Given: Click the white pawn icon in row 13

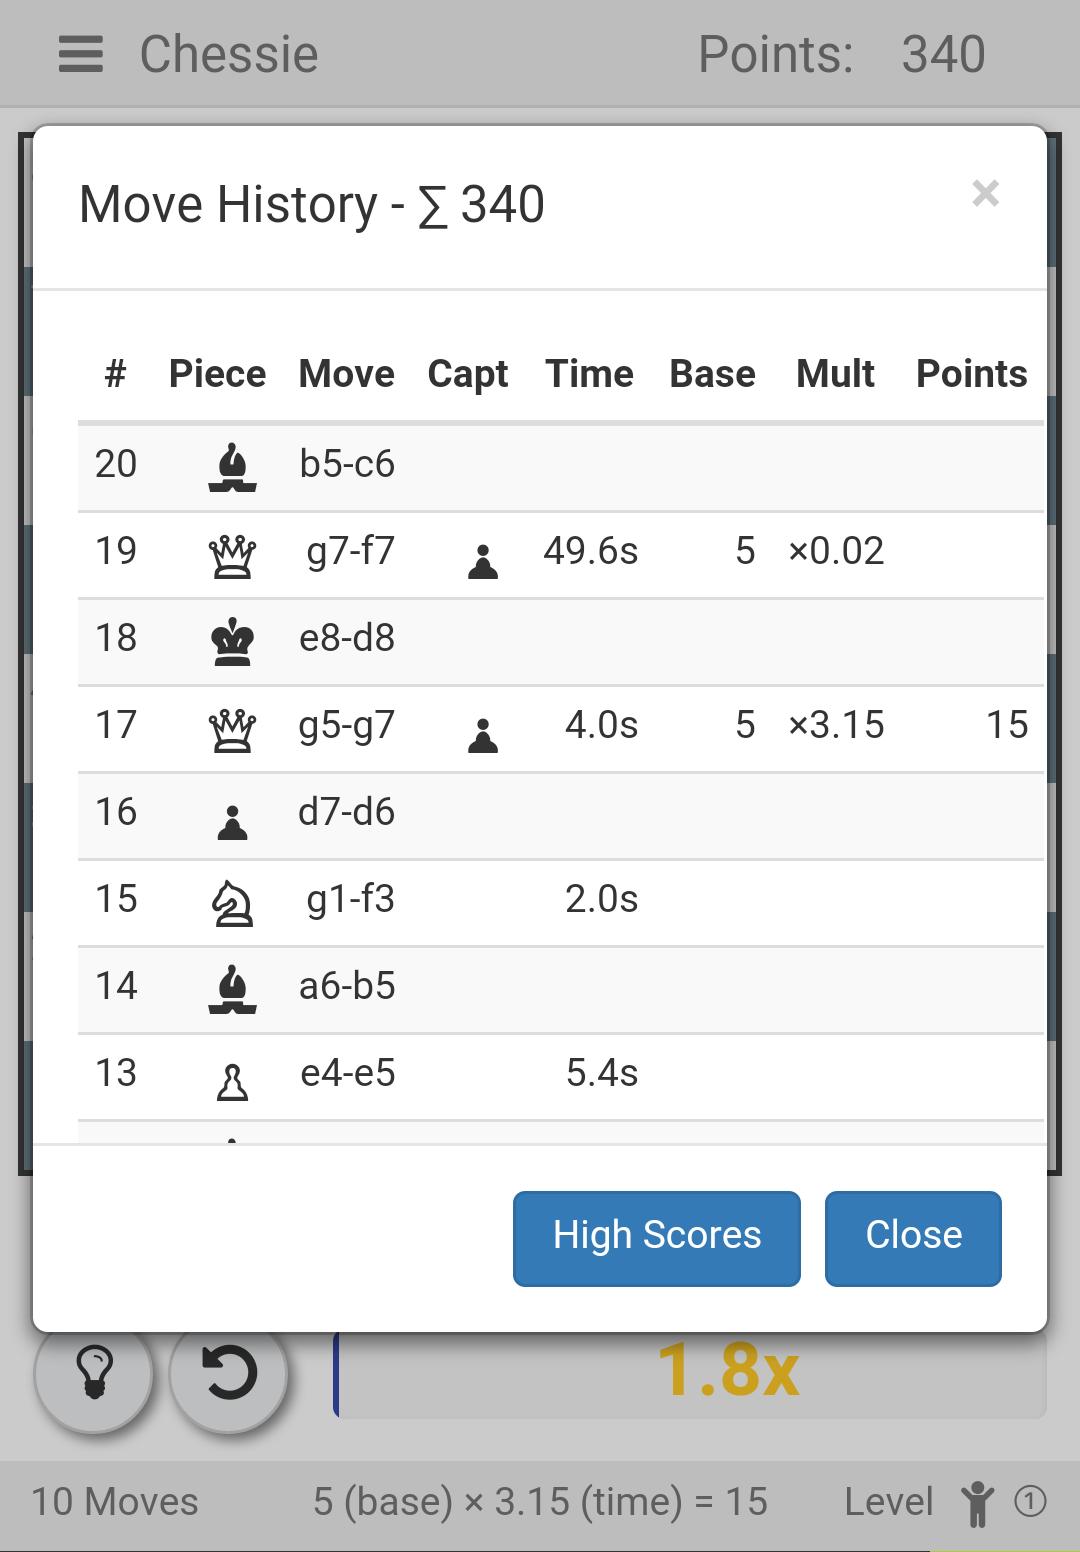Looking at the screenshot, I should tap(232, 1080).
